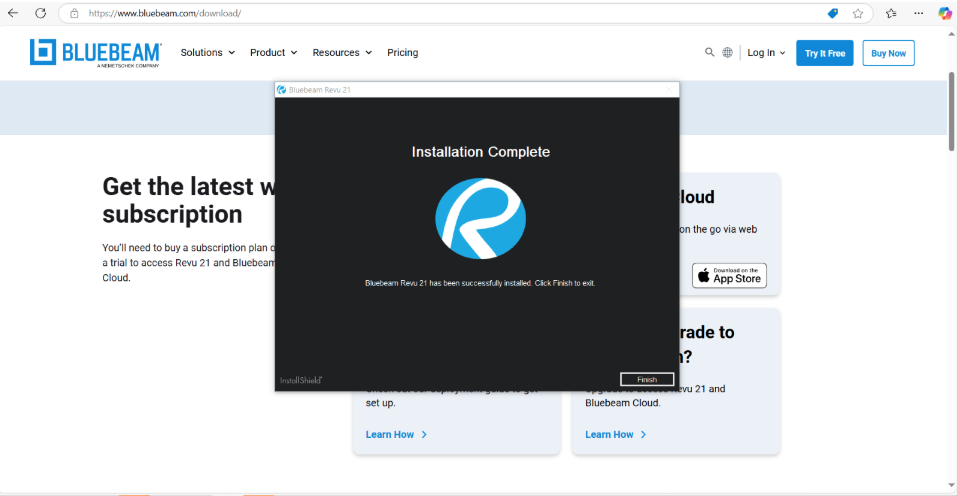Viewport: 957px width, 496px height.
Task: Expand the Product dropdown menu
Action: 274,53
